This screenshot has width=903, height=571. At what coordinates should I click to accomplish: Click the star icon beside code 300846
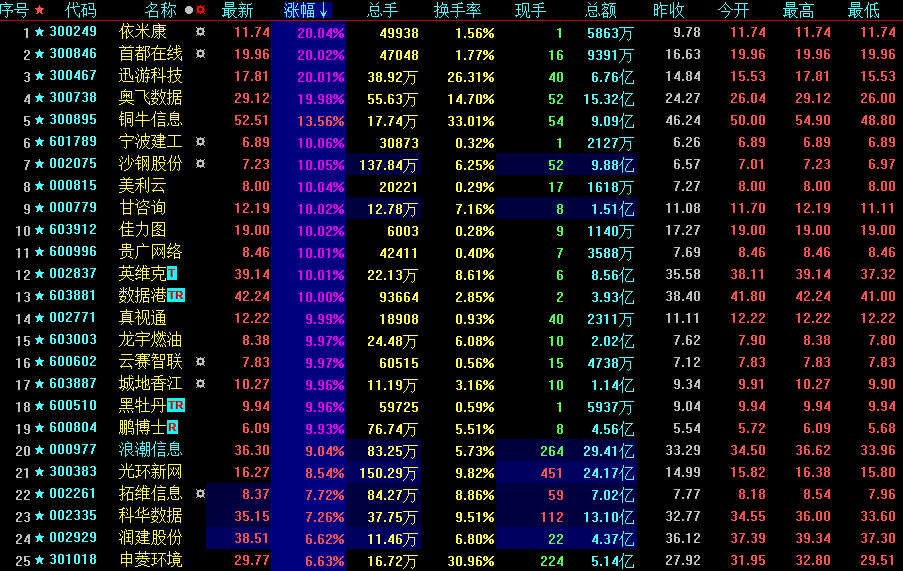click(40, 54)
